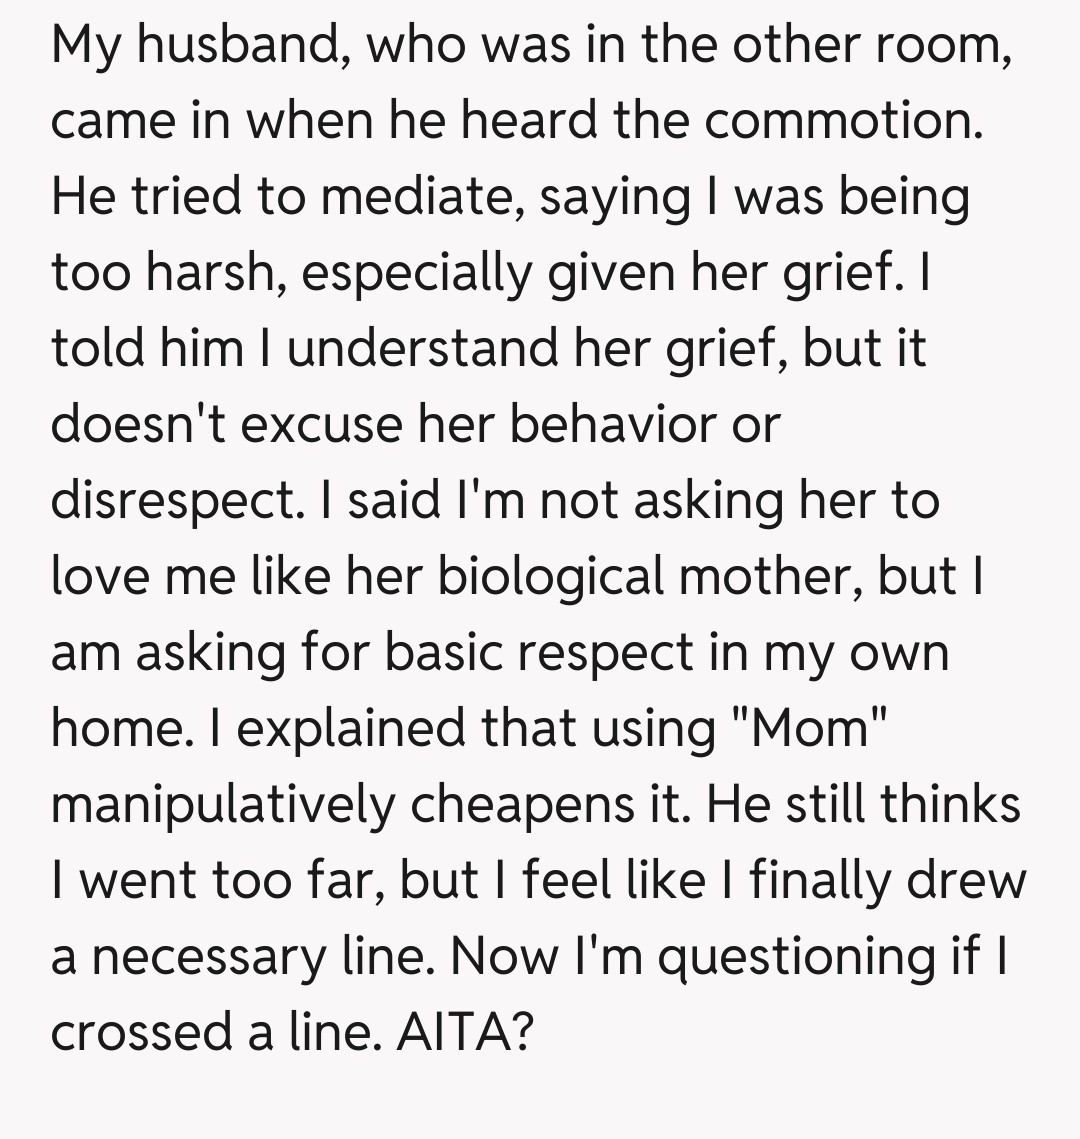Screen dimensions: 1080x1139
Task: Click the word "especially"
Action: (x=416, y=274)
